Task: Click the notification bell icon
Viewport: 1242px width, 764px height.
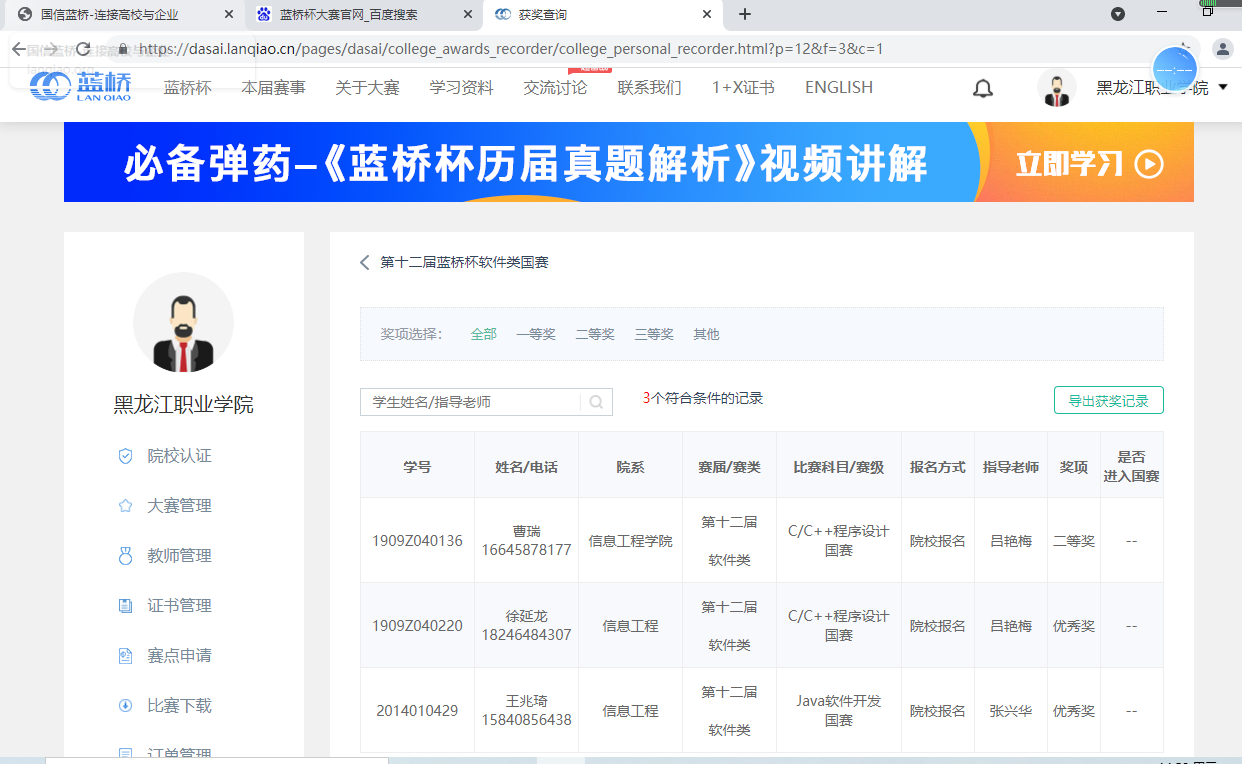Action: (x=983, y=88)
